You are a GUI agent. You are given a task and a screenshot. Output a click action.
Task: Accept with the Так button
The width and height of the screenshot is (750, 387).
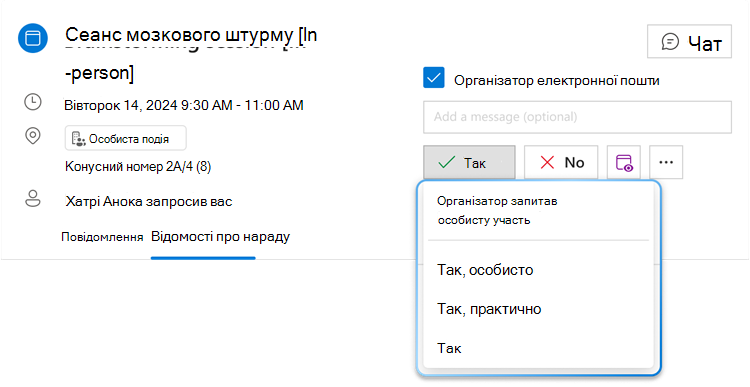tap(469, 163)
